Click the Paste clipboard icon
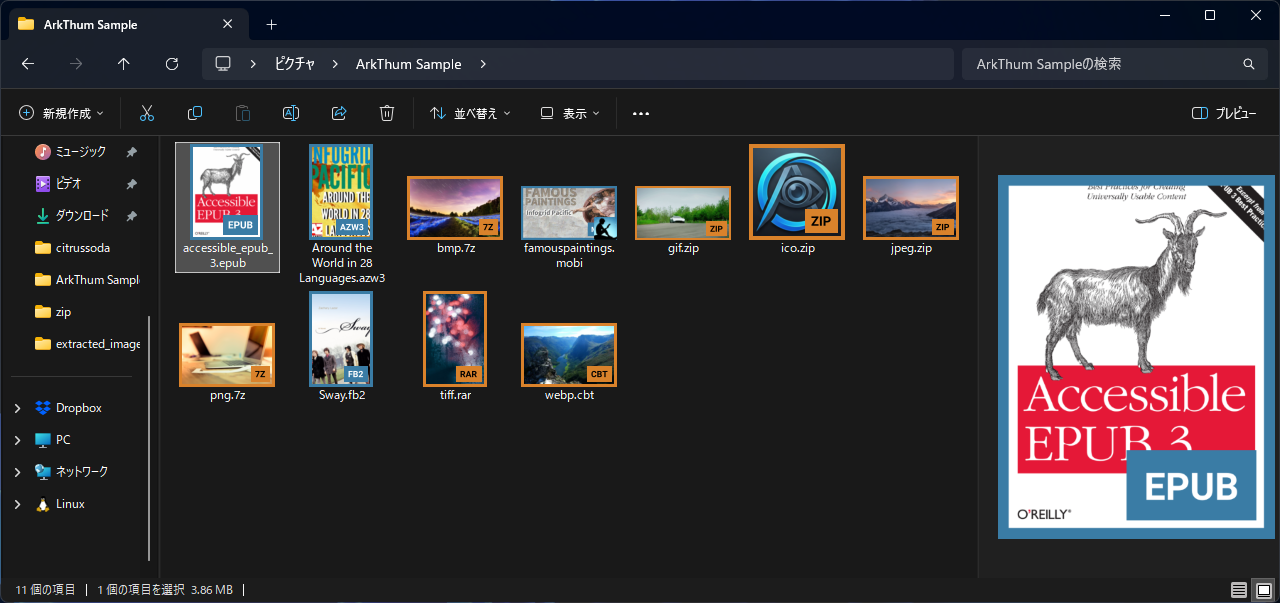The width and height of the screenshot is (1280, 603). 243,113
